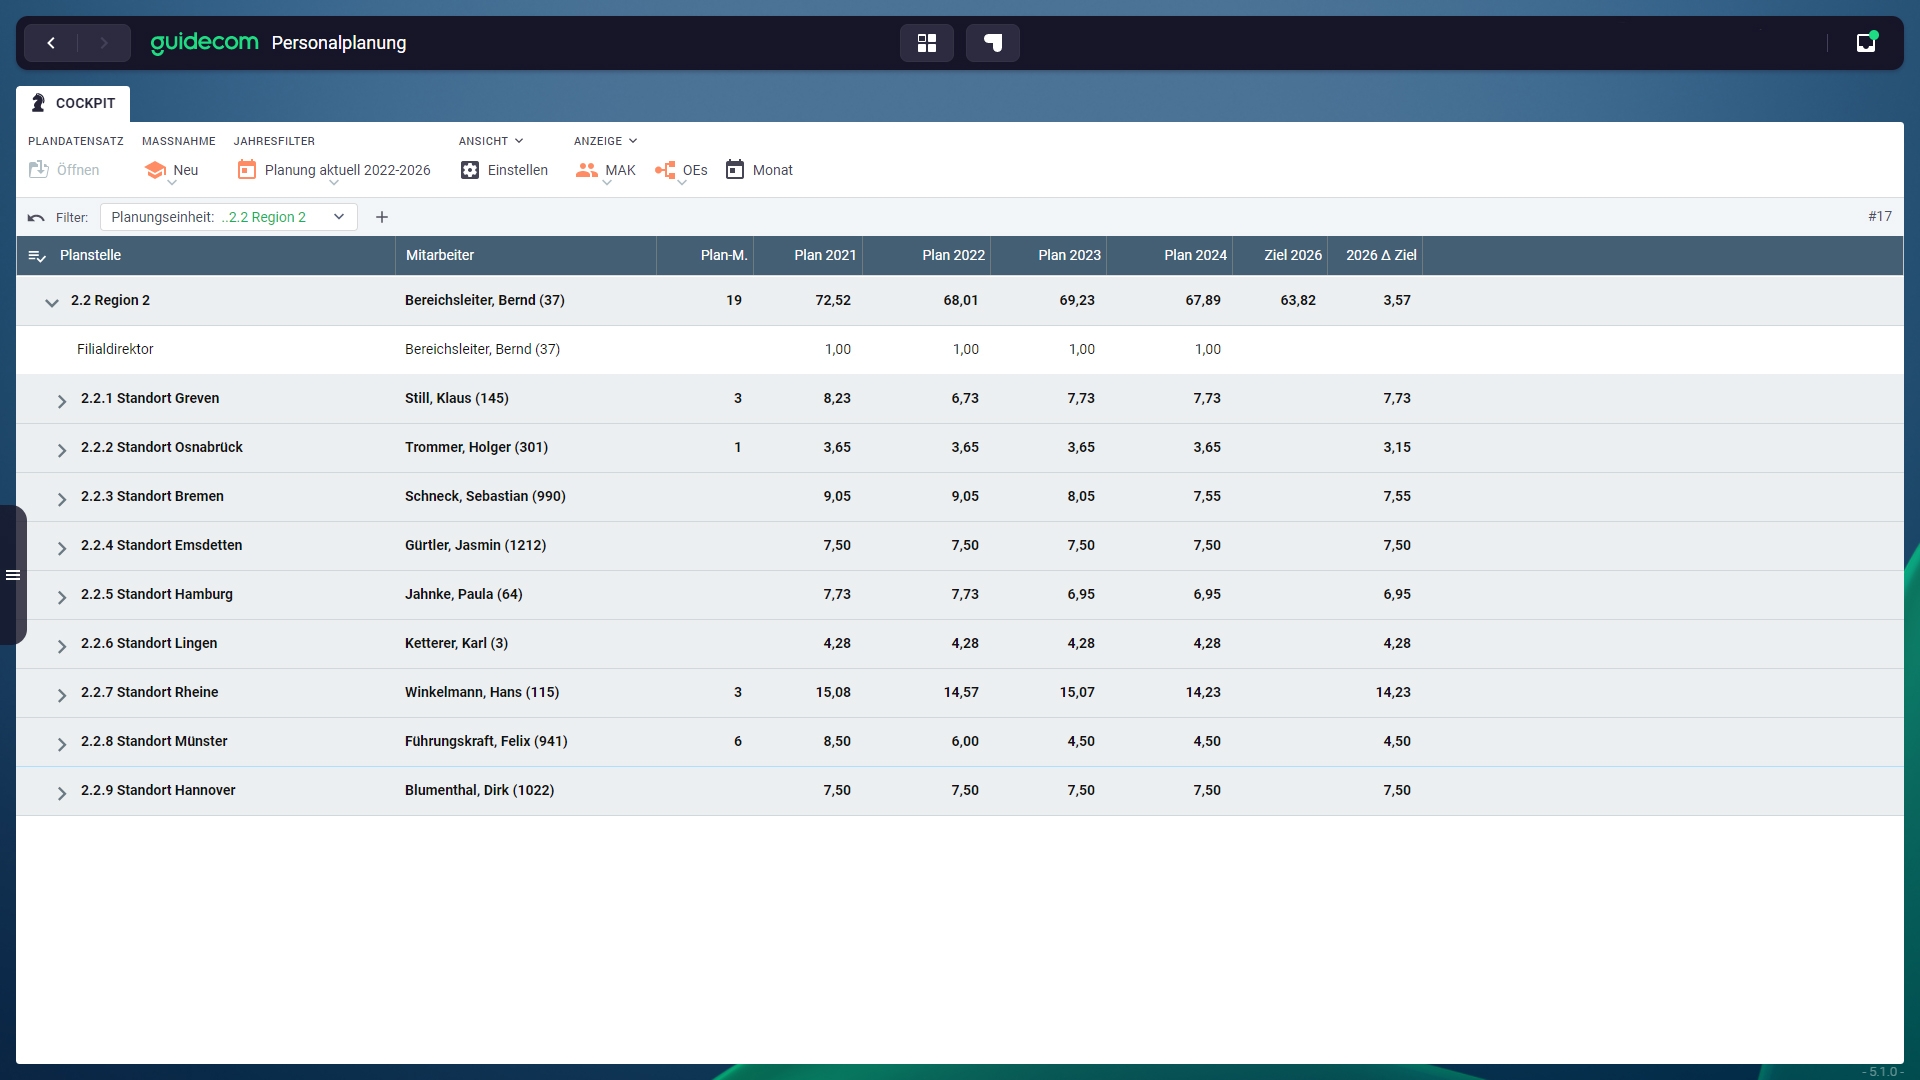Screen dimensions: 1920x1080
Task: Click the Monat calendar icon
Action: point(735,170)
